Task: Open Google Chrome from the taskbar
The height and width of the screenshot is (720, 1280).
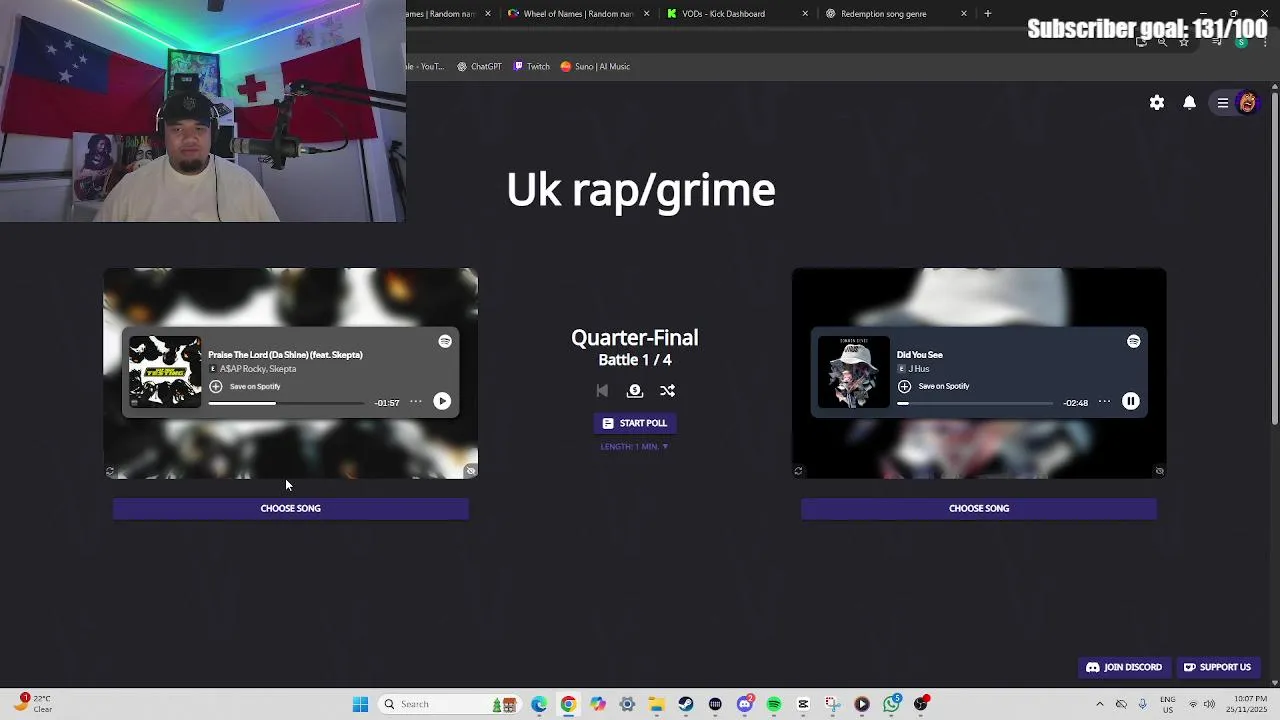Action: (x=568, y=704)
